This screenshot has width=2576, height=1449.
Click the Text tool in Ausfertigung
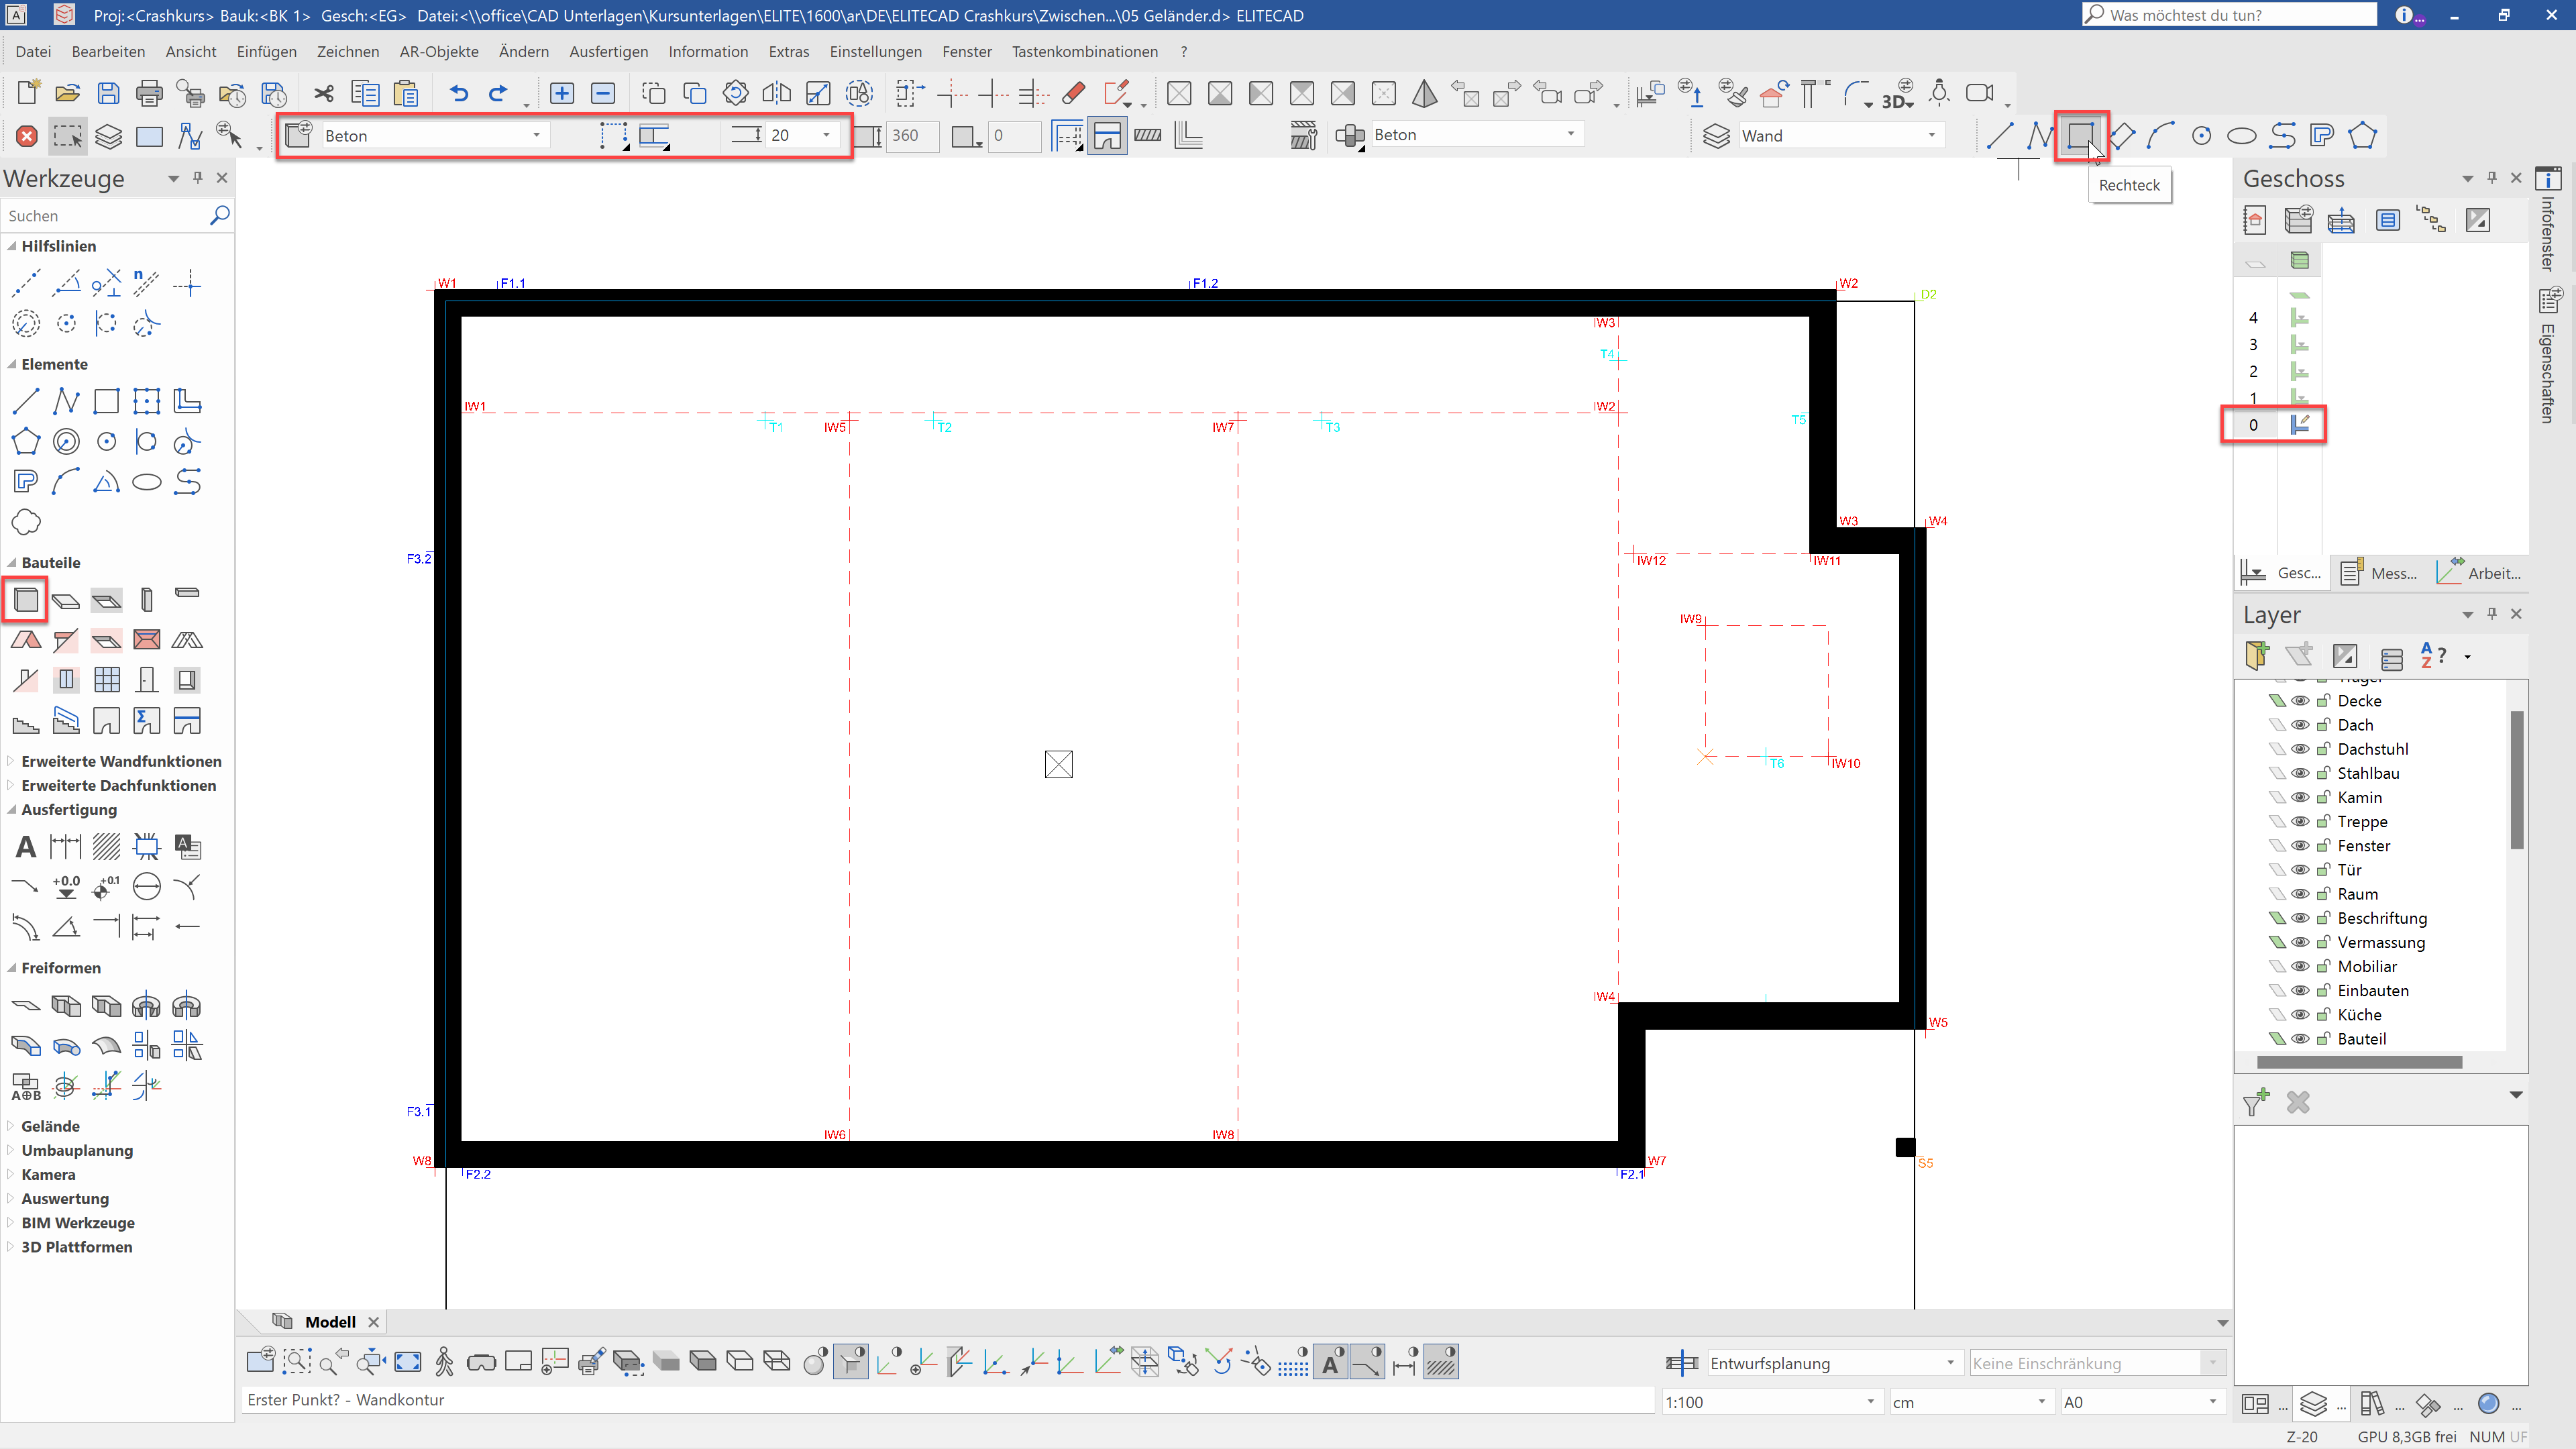[x=26, y=847]
